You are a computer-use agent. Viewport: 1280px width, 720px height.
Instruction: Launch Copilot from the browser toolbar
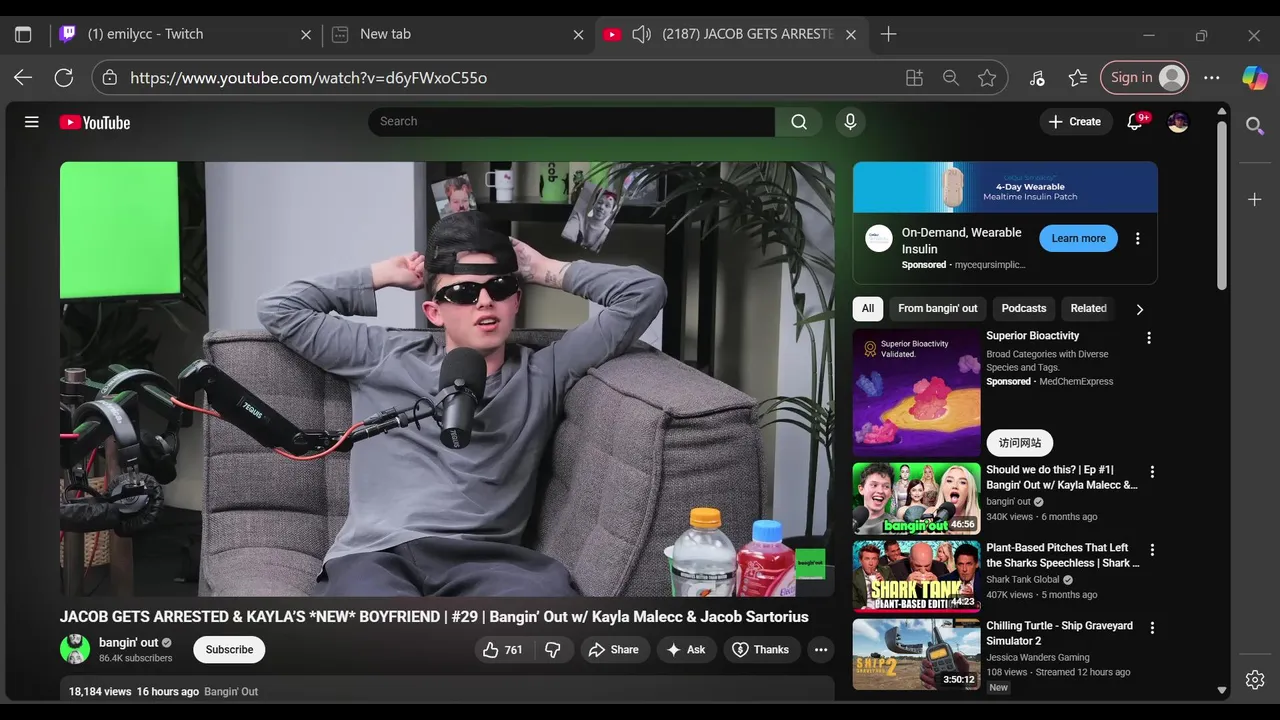1255,78
